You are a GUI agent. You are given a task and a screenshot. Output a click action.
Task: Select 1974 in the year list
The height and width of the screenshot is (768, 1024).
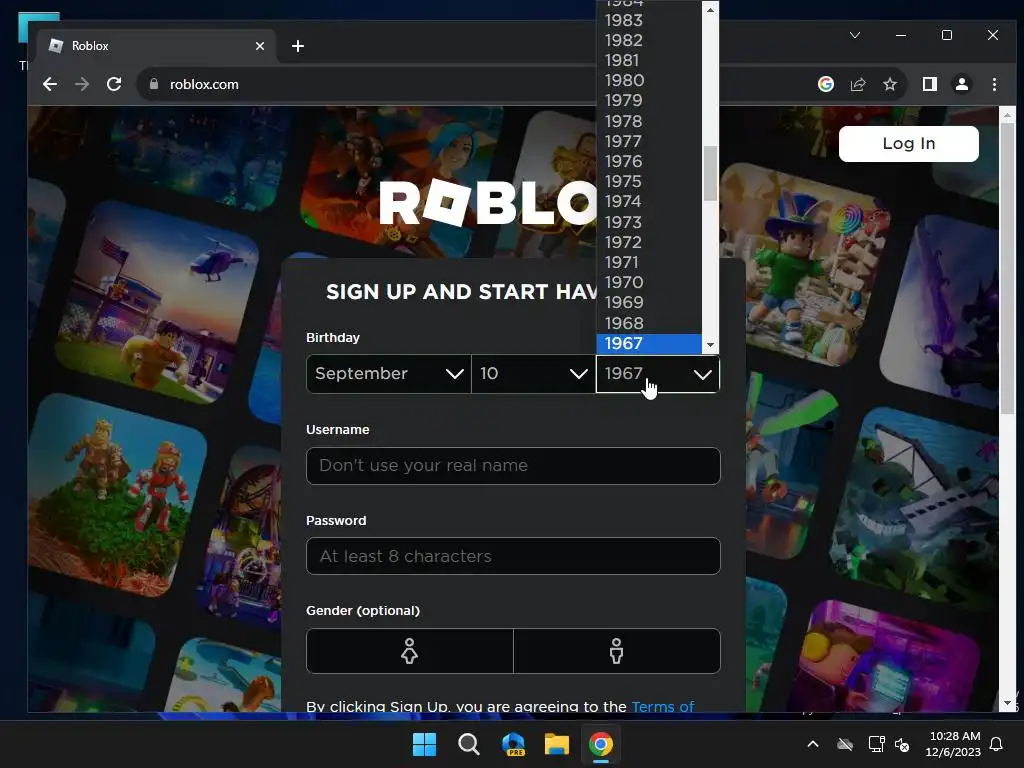648,202
